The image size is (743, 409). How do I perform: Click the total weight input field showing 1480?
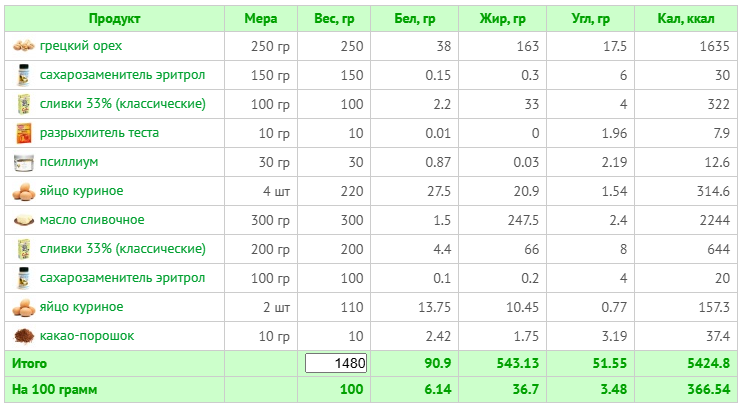[336, 364]
